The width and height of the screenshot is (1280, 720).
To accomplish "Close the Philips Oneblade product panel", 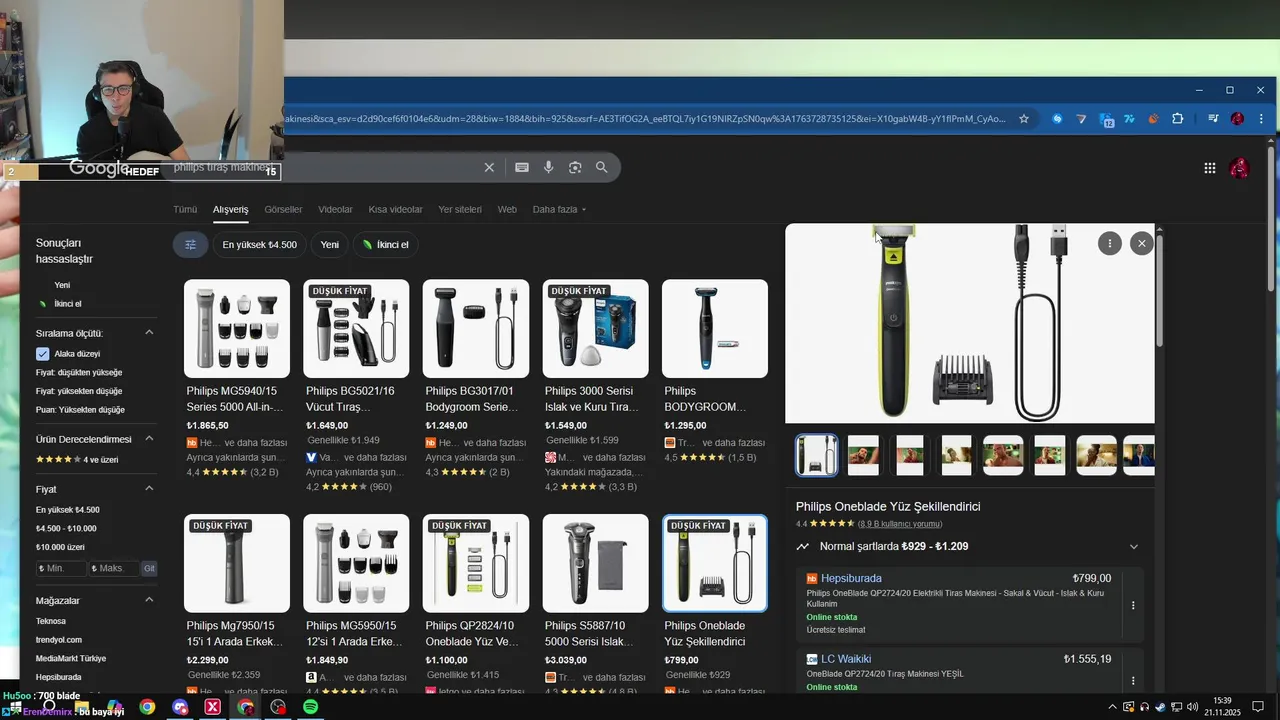I will [1141, 243].
